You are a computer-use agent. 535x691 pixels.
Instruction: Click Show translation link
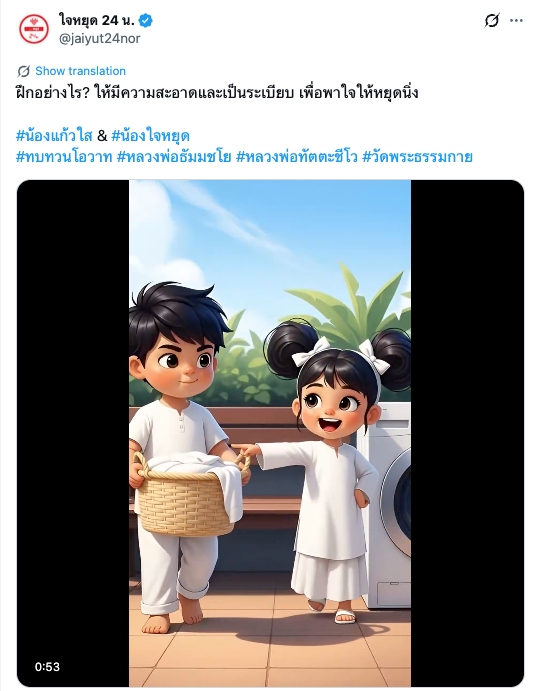80,71
